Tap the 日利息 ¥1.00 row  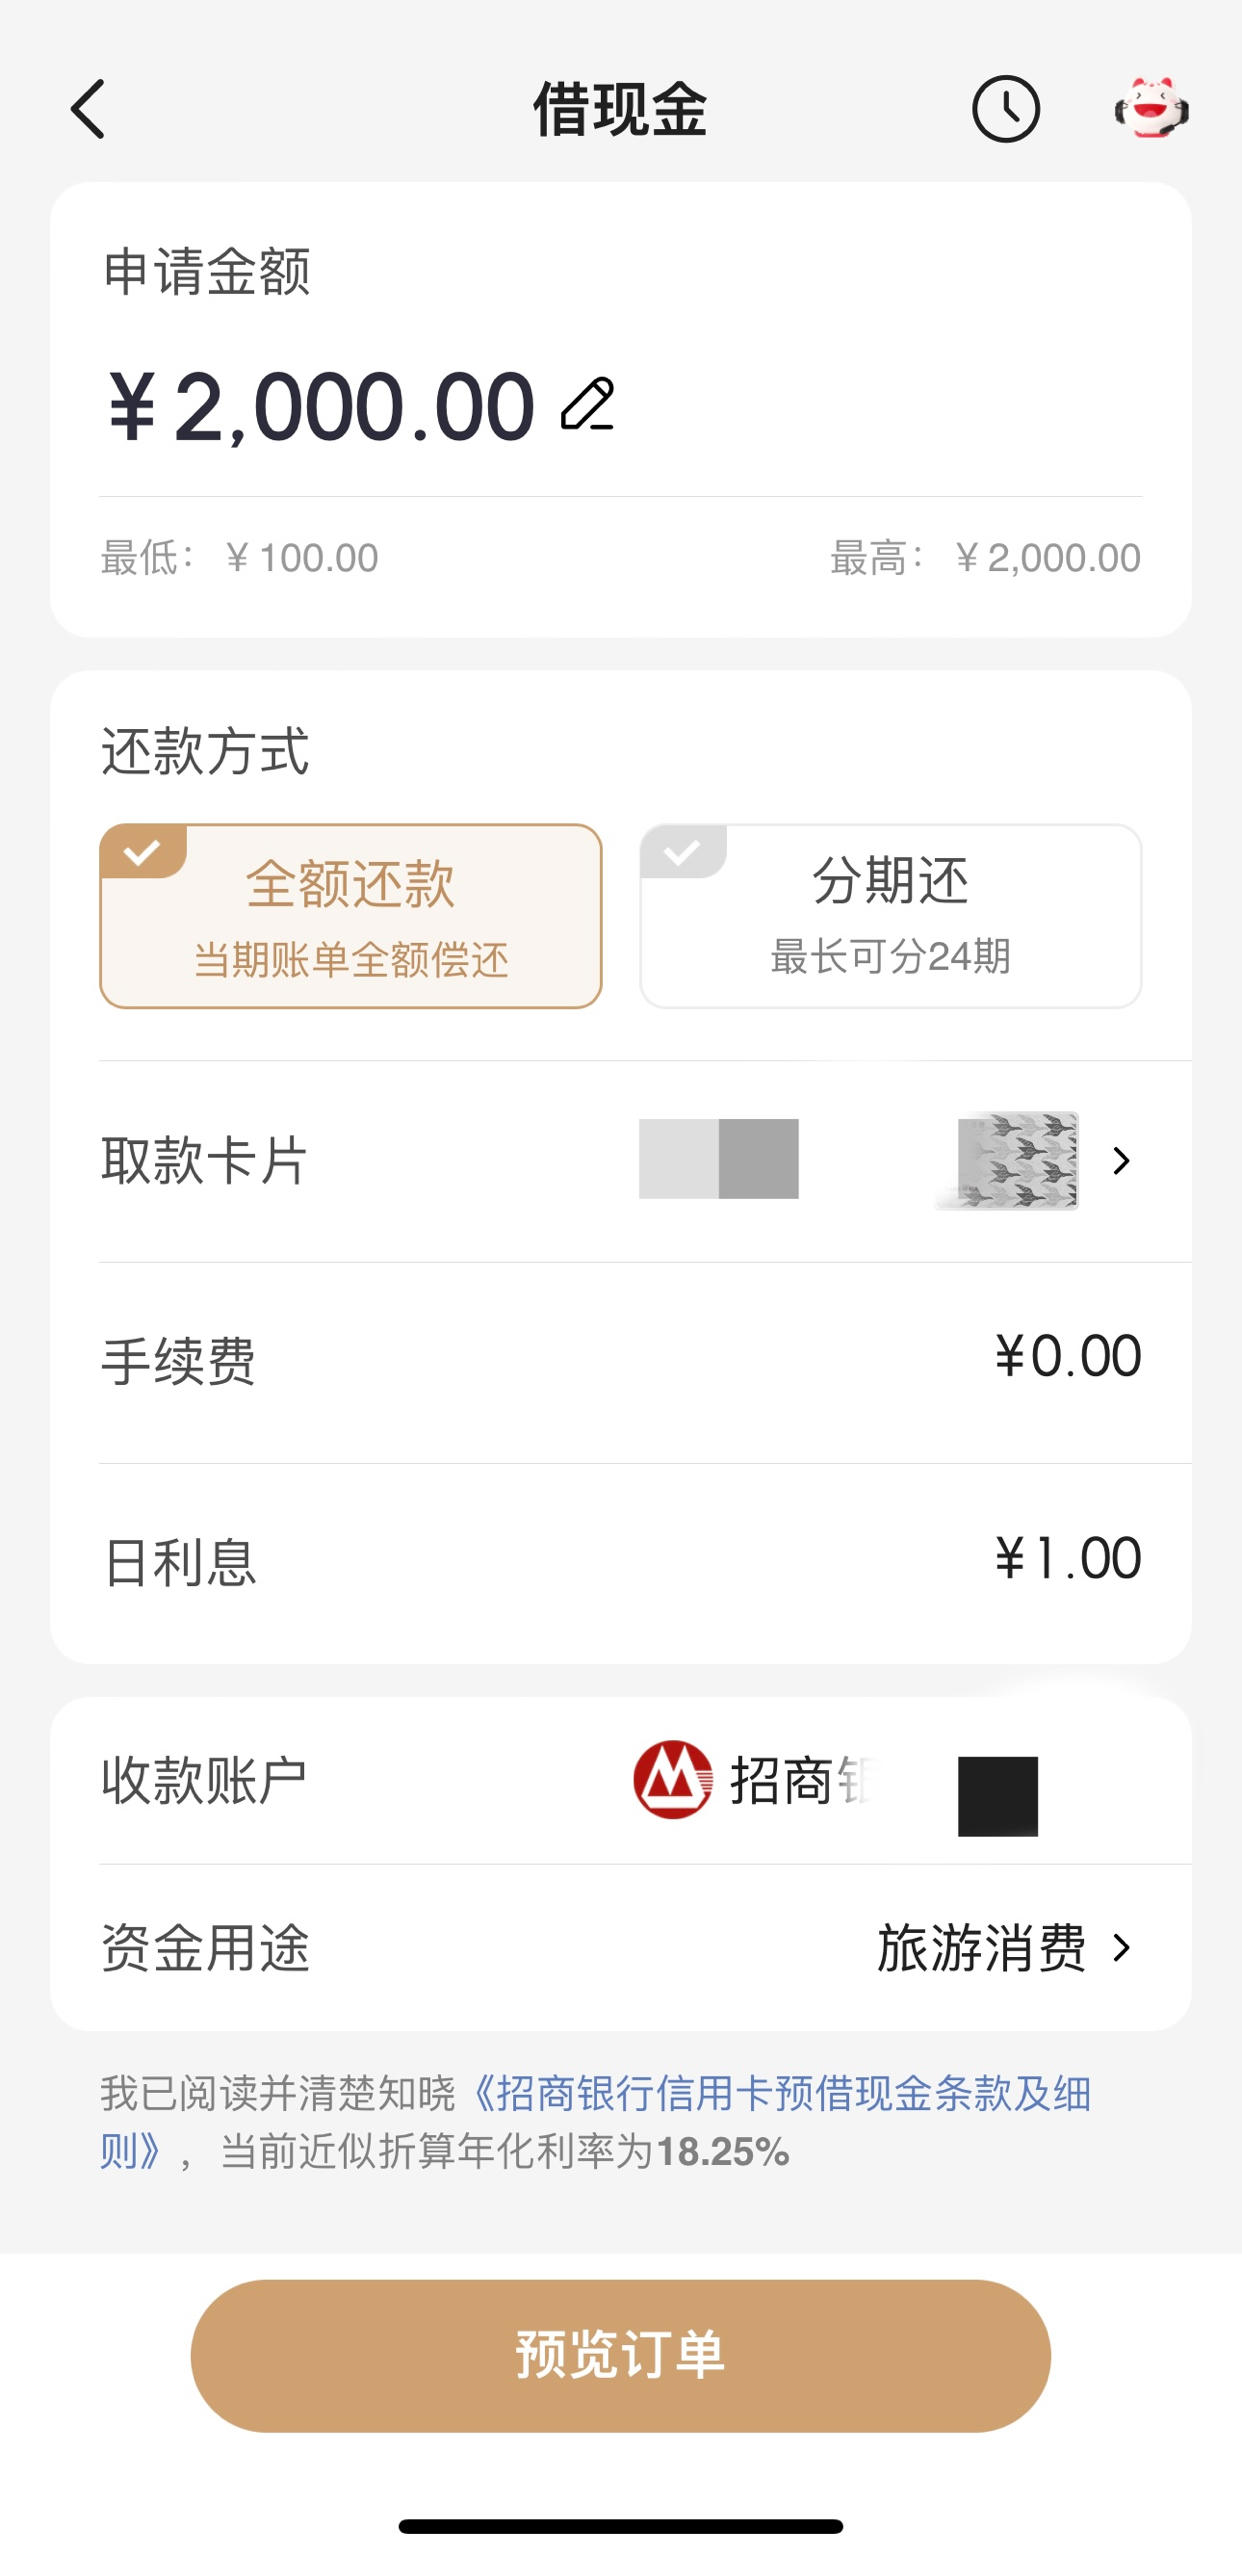pyautogui.click(x=621, y=1563)
